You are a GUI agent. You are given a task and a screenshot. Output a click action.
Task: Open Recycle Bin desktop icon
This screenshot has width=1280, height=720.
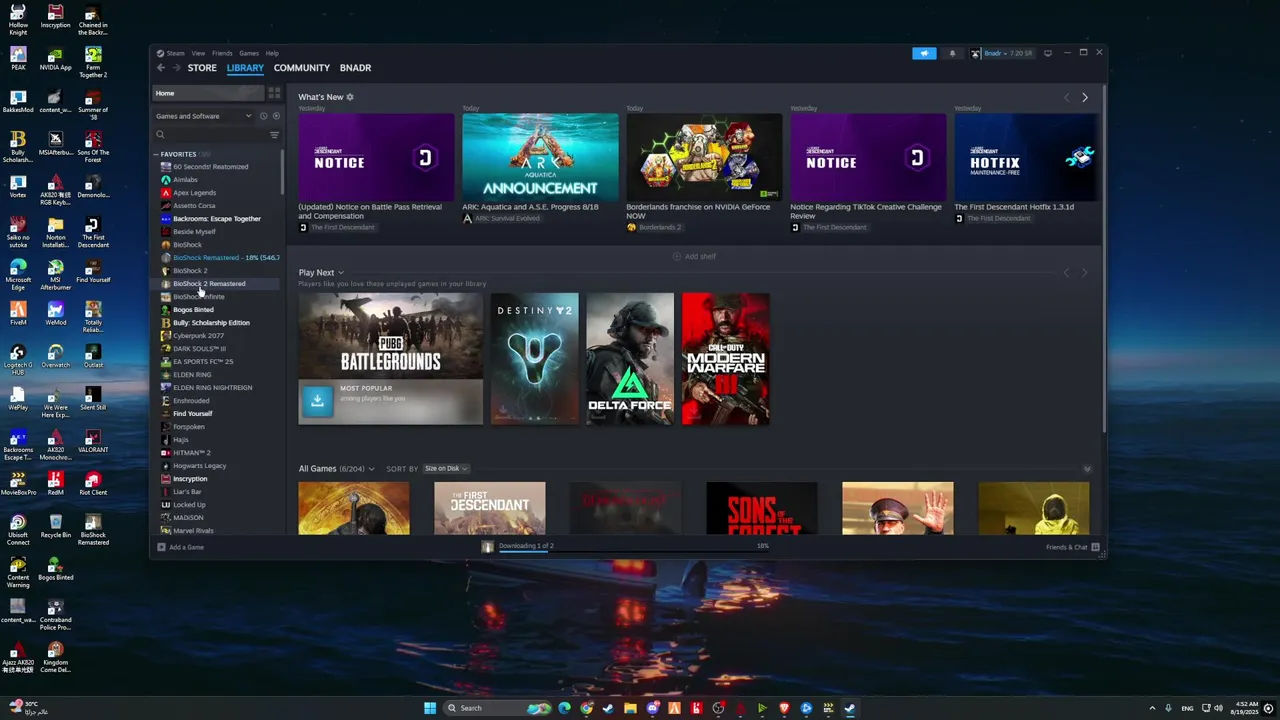pos(55,527)
